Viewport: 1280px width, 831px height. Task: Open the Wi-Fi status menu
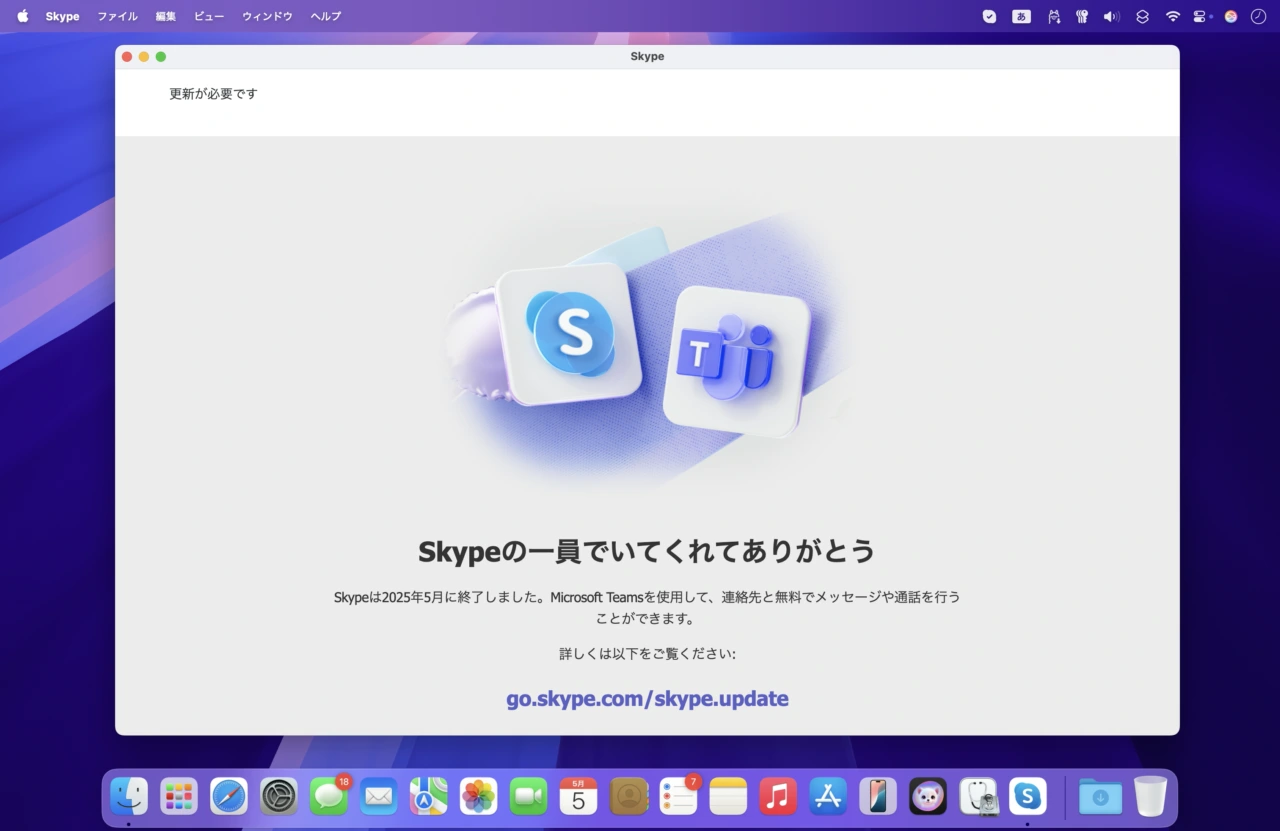click(1172, 16)
